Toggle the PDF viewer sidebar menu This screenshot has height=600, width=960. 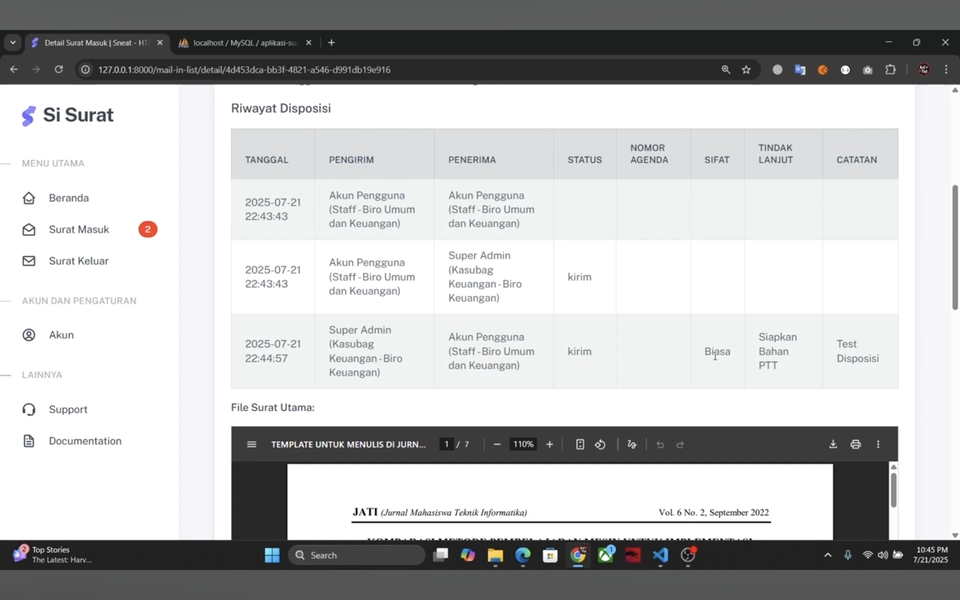click(x=252, y=444)
